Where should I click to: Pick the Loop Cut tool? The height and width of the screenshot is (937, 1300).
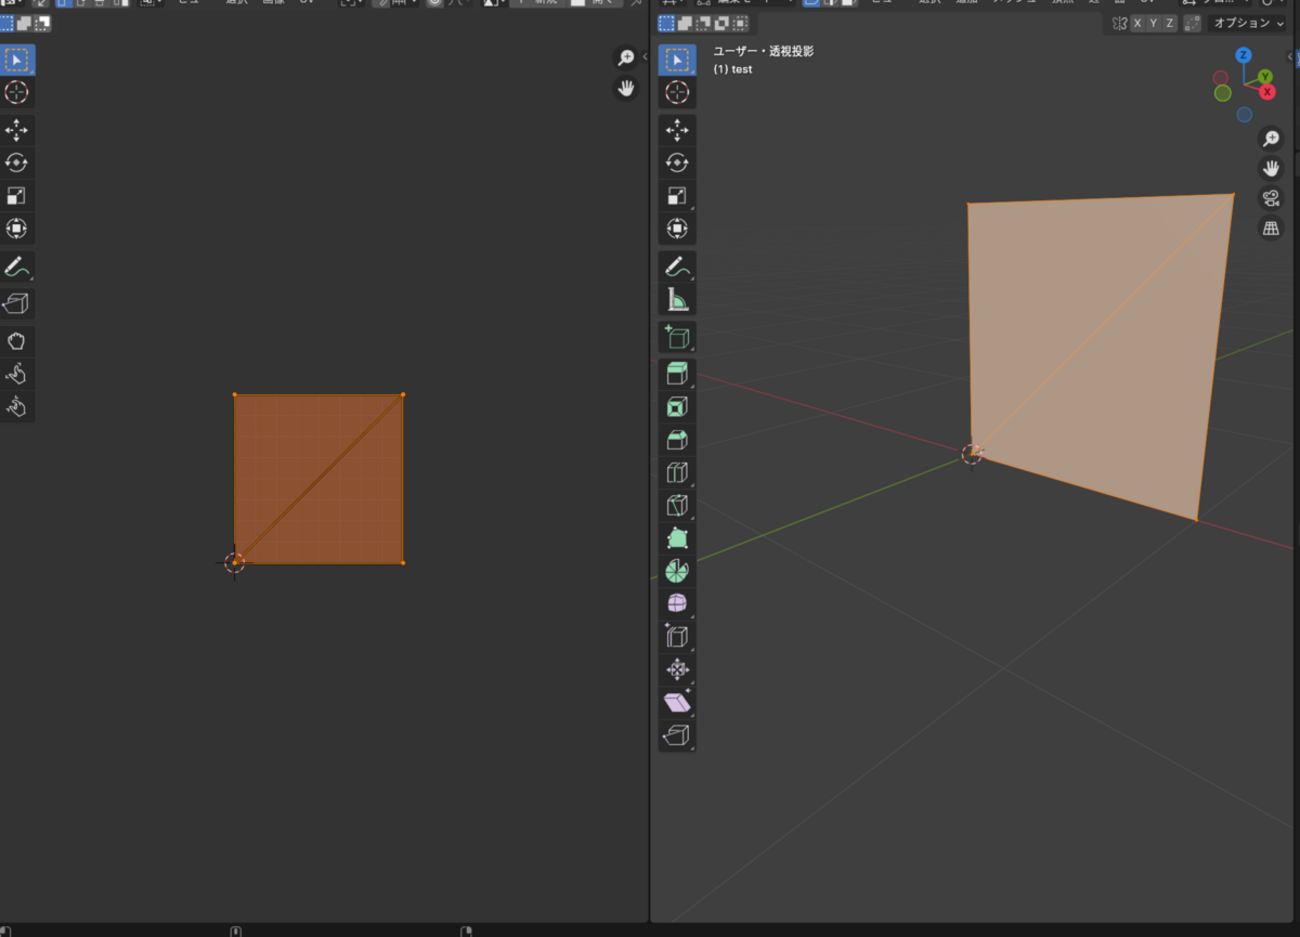point(677,473)
